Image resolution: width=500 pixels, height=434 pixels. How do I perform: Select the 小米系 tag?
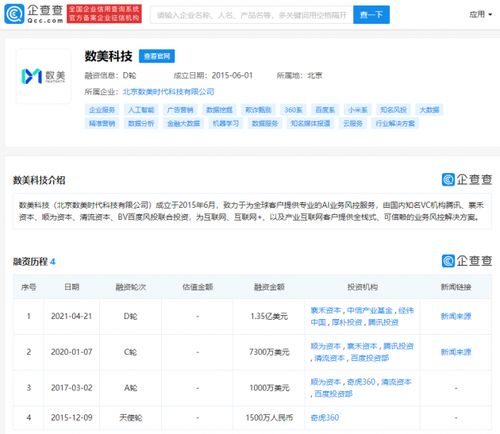(x=358, y=110)
